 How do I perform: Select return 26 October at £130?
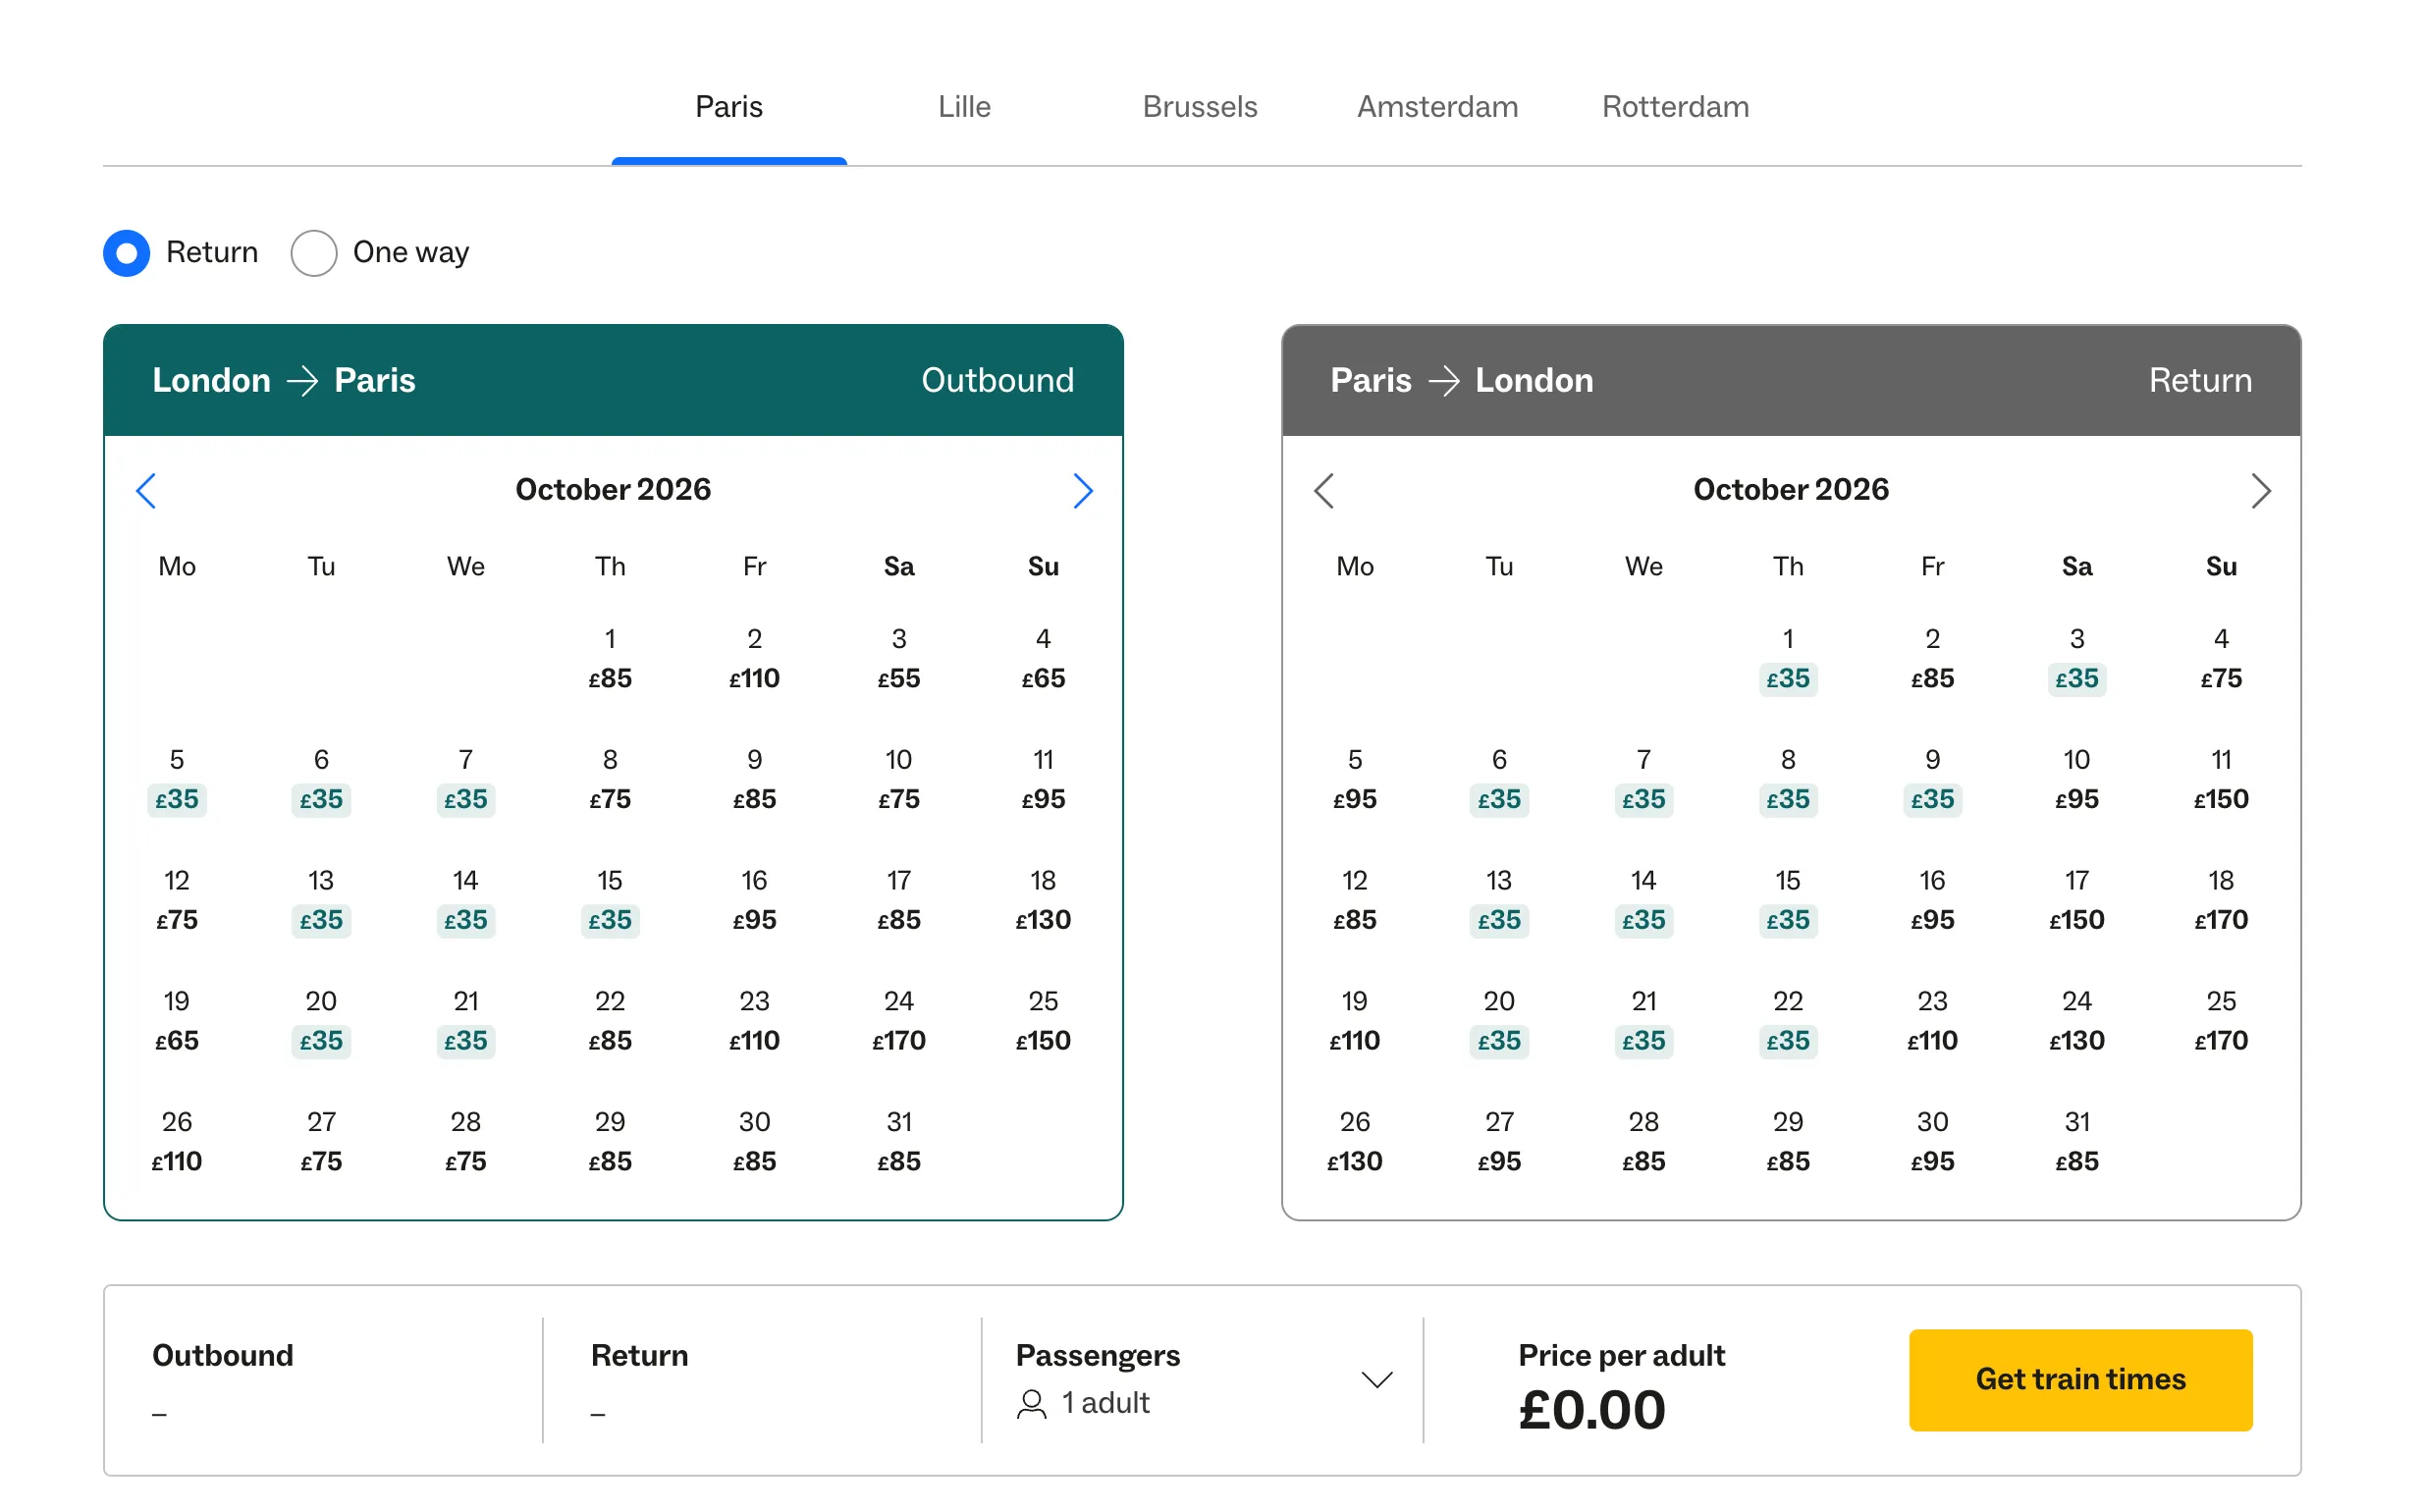point(1355,1142)
